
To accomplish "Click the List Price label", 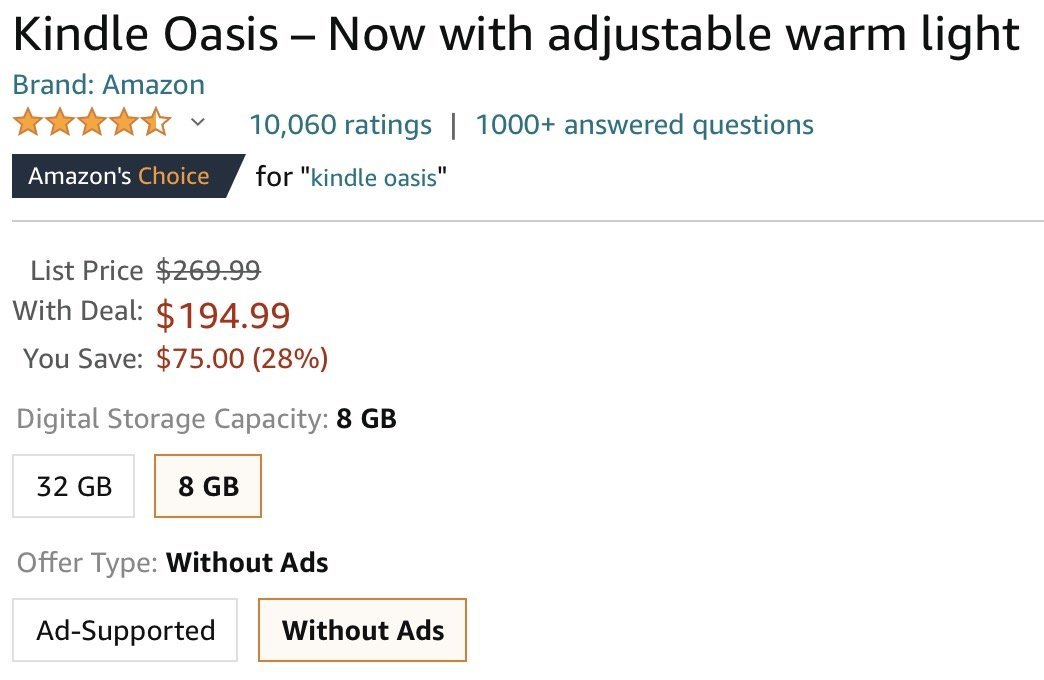I will (x=87, y=270).
